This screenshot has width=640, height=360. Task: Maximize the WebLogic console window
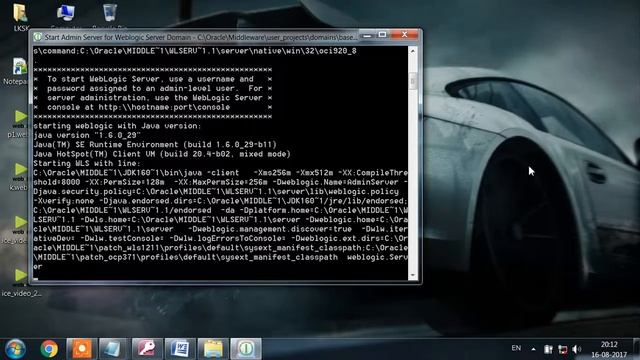(x=382, y=35)
